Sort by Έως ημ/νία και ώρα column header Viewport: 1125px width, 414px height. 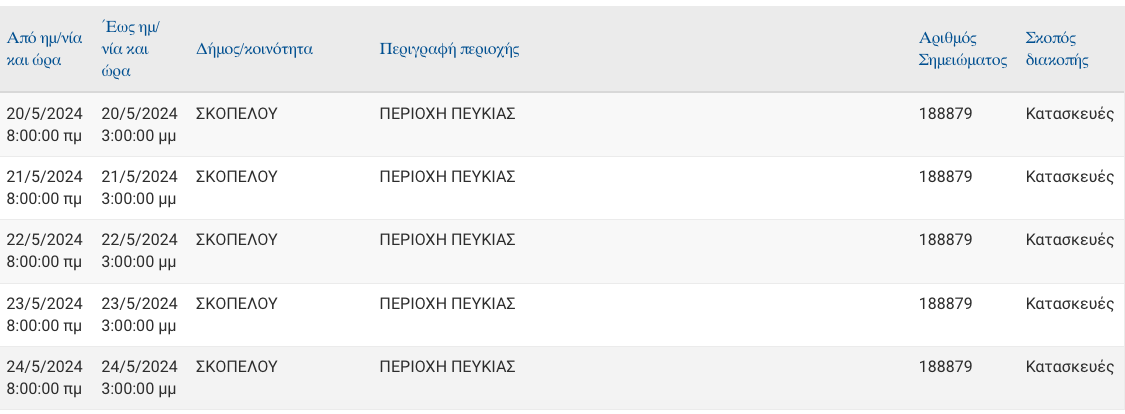(x=130, y=50)
